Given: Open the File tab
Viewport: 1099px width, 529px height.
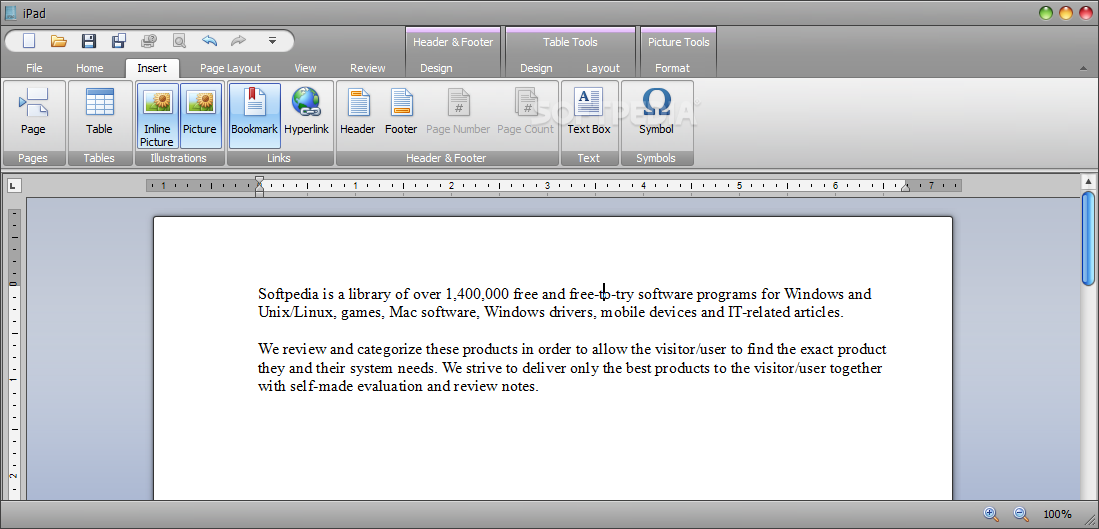Looking at the screenshot, I should pos(34,68).
